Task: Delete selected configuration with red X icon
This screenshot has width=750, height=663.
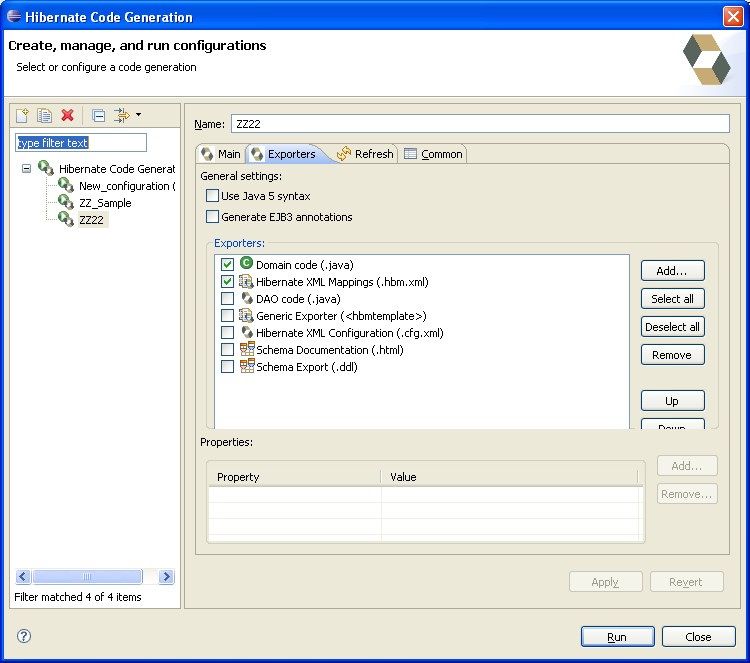Action: coord(67,115)
